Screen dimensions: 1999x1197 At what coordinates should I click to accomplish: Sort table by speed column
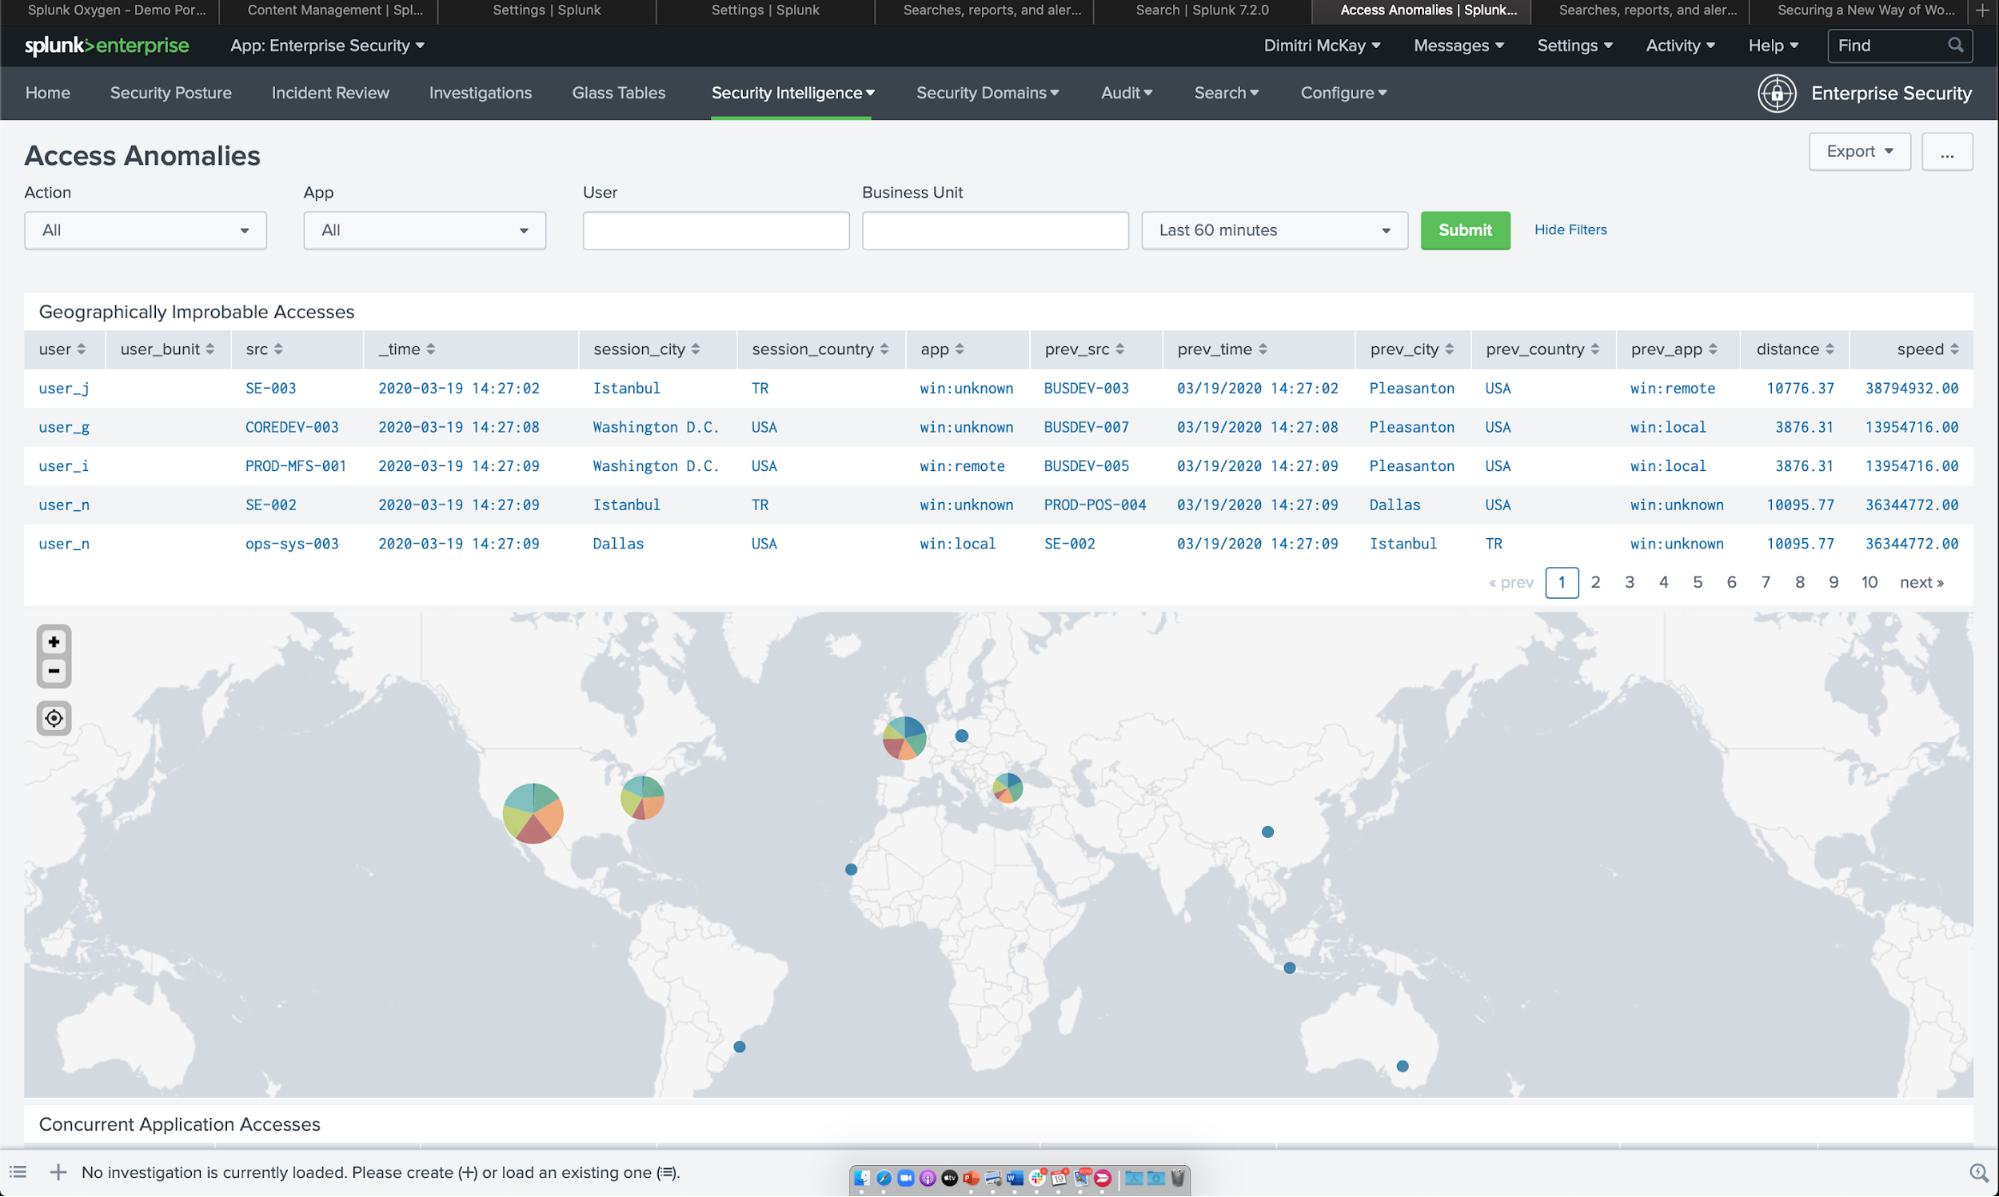(1928, 349)
